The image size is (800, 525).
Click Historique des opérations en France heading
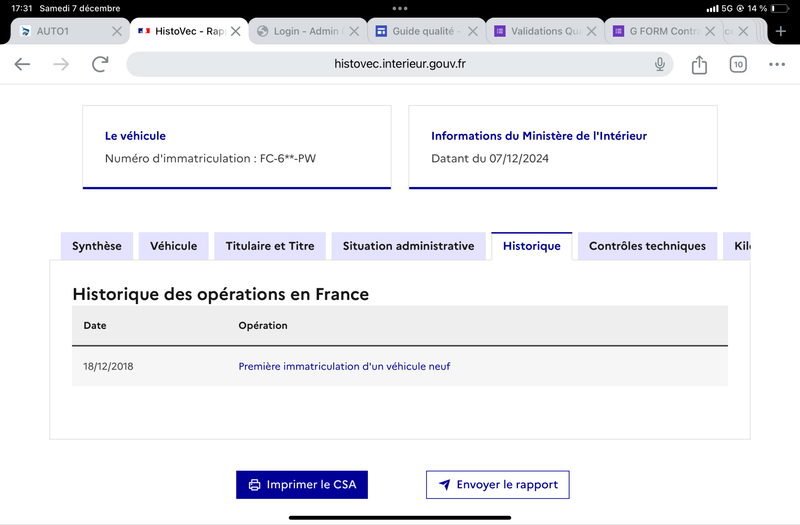tap(220, 294)
